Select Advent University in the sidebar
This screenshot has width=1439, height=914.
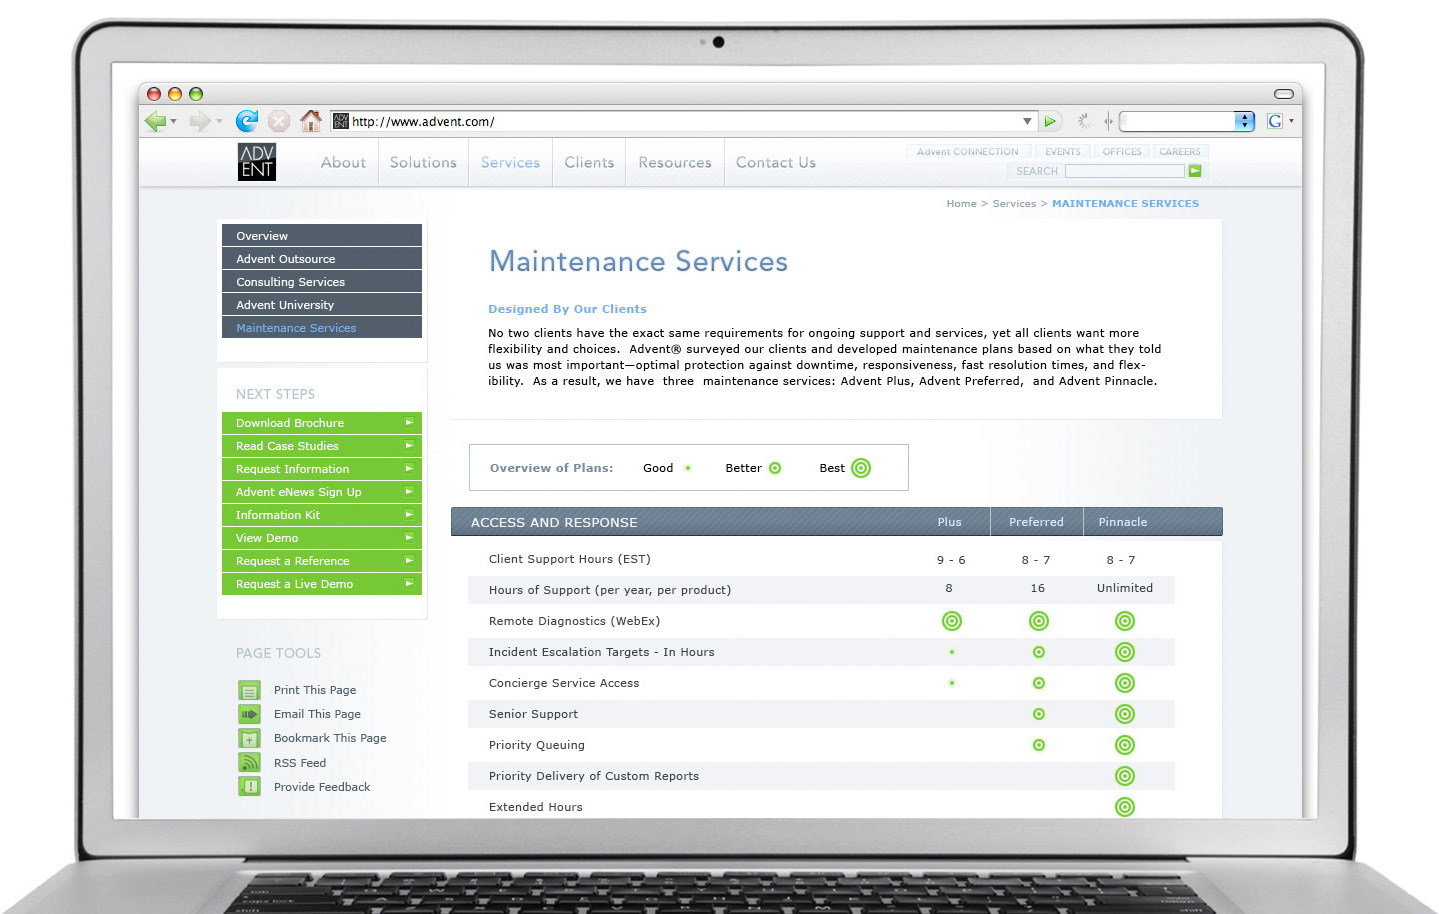[x=322, y=304]
